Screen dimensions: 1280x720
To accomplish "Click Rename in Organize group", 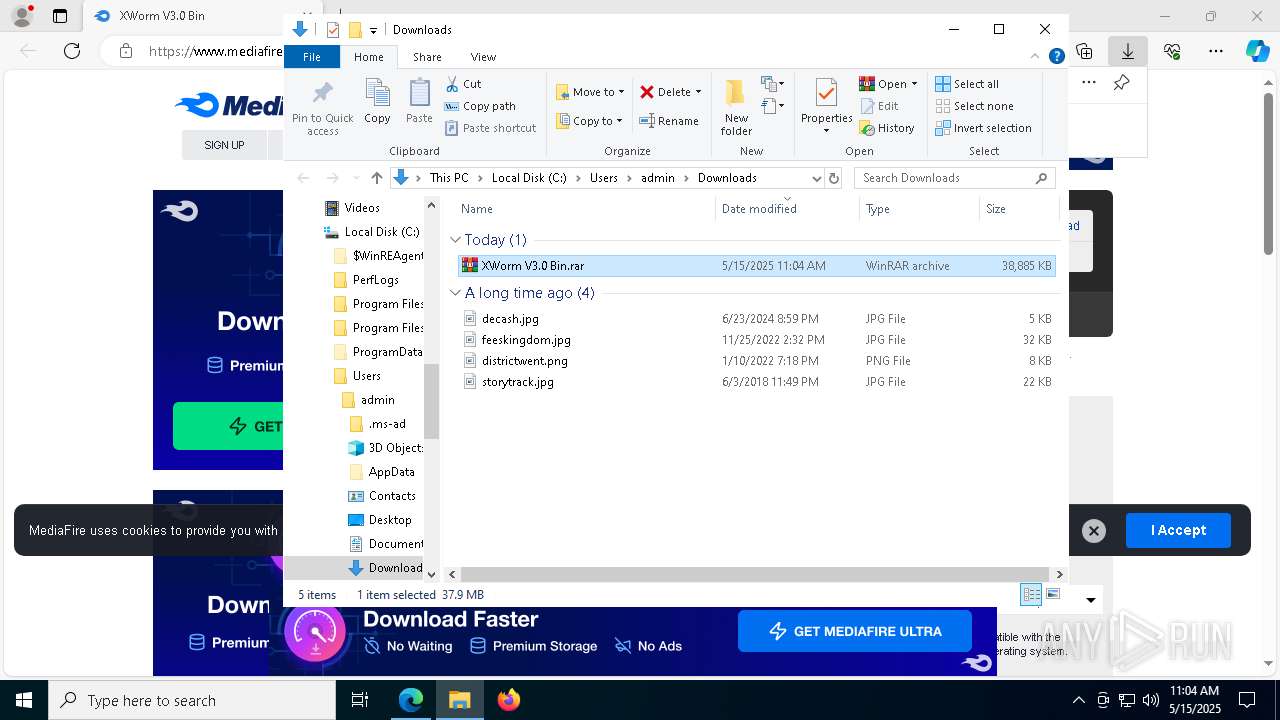I will click(669, 121).
